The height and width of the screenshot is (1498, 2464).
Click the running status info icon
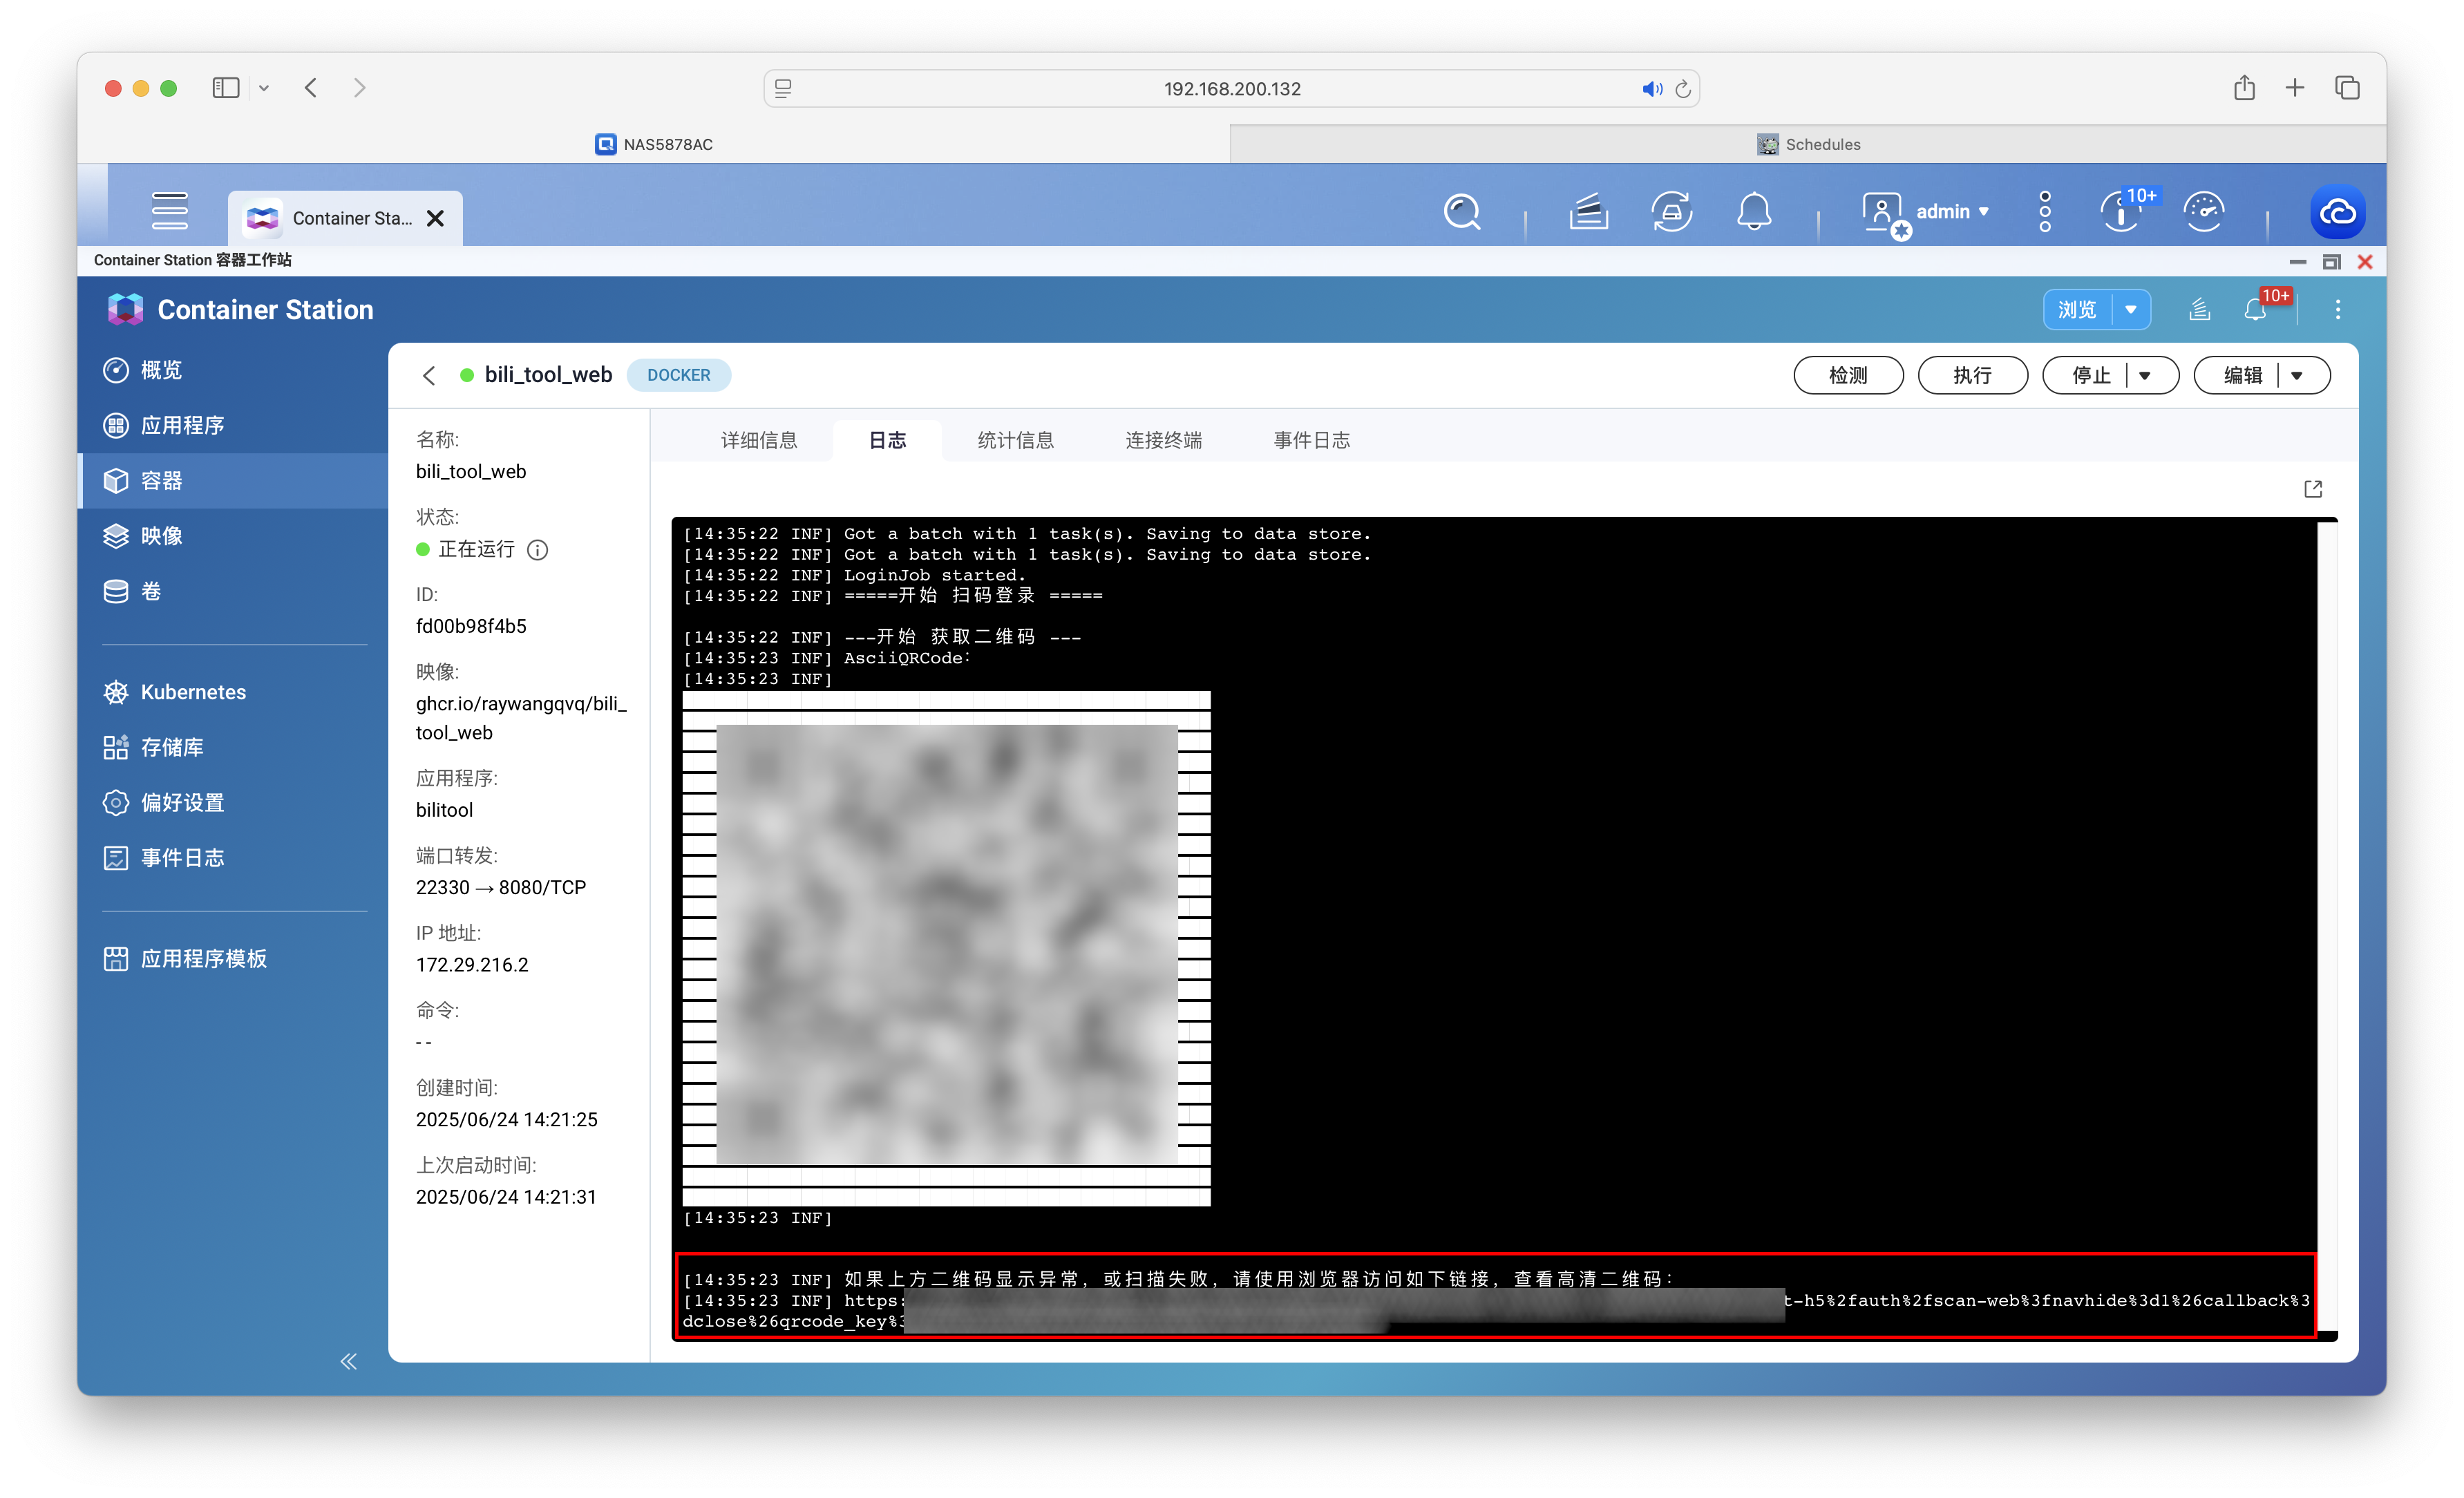pos(538,550)
